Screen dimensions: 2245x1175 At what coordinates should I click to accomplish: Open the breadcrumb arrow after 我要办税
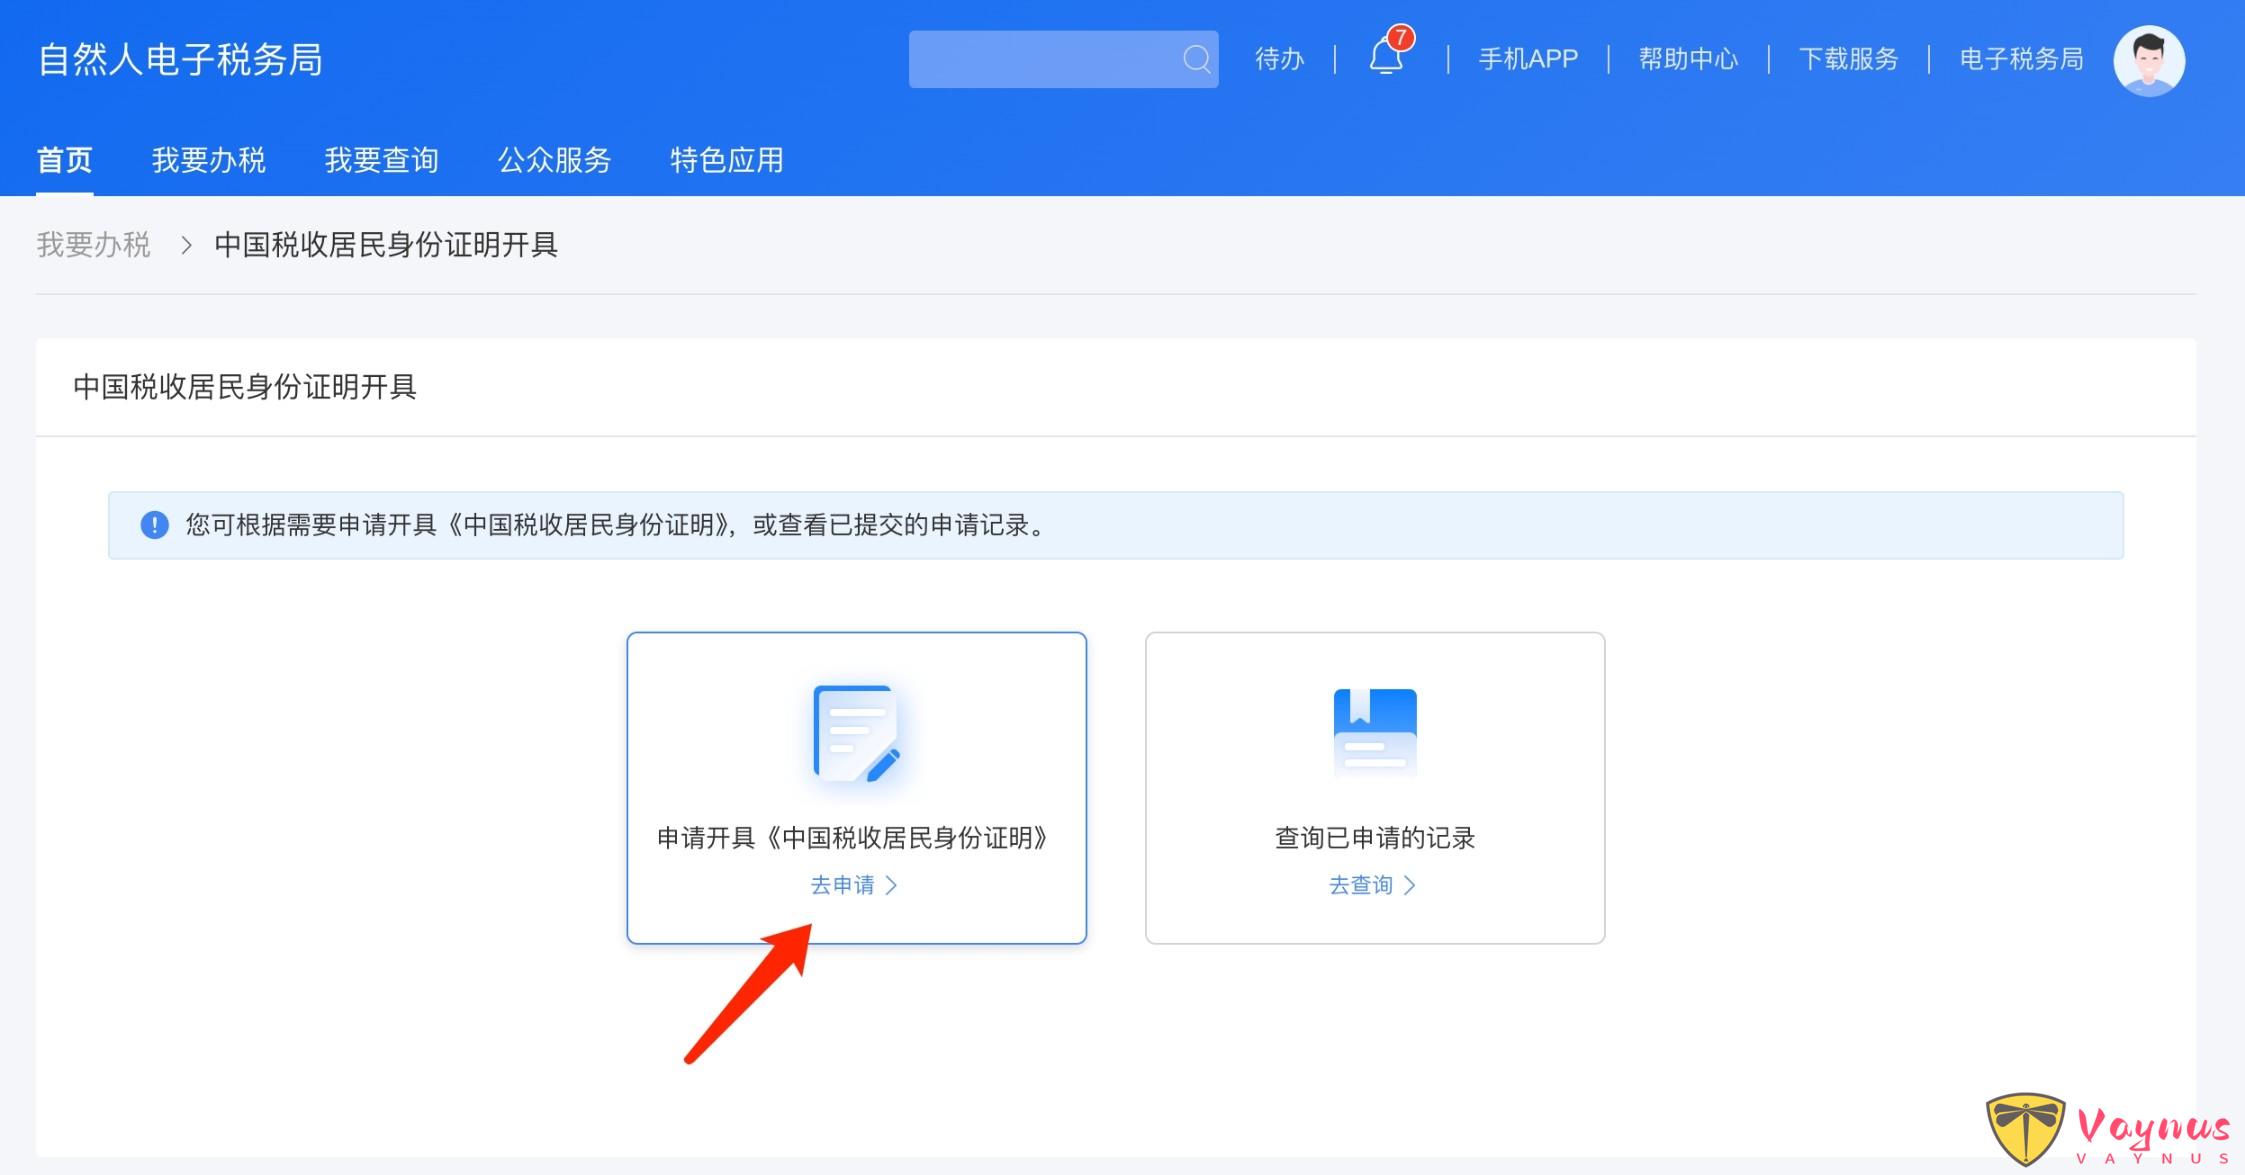coord(186,245)
